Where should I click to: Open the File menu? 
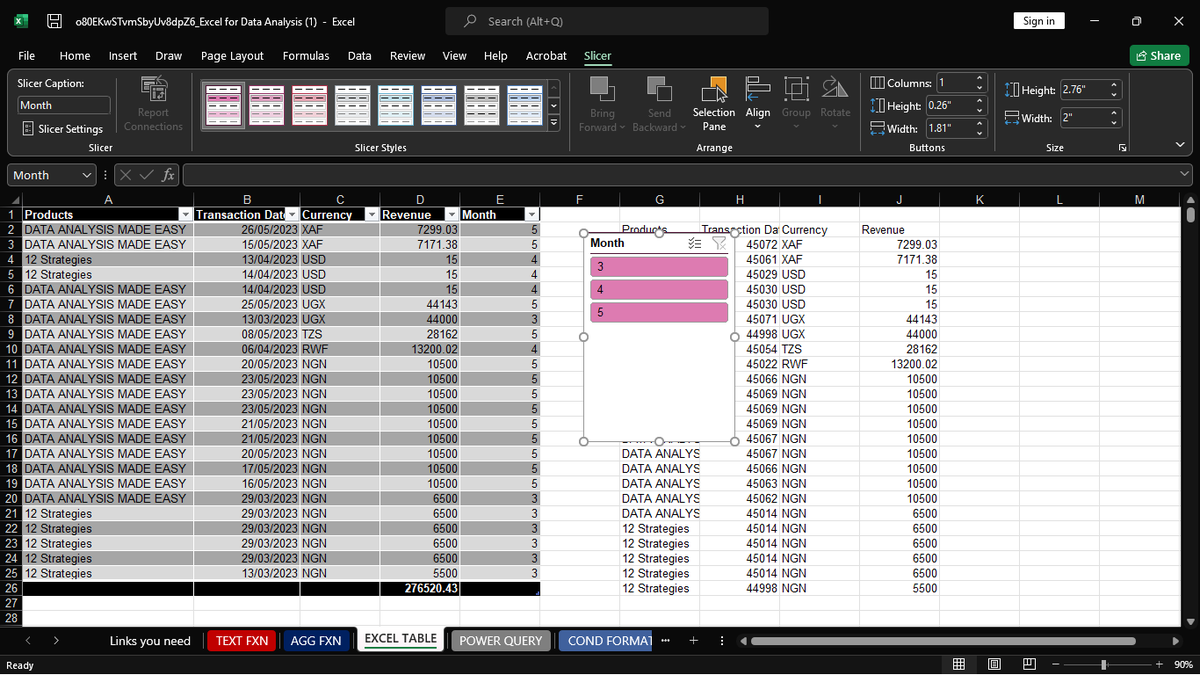pos(27,56)
